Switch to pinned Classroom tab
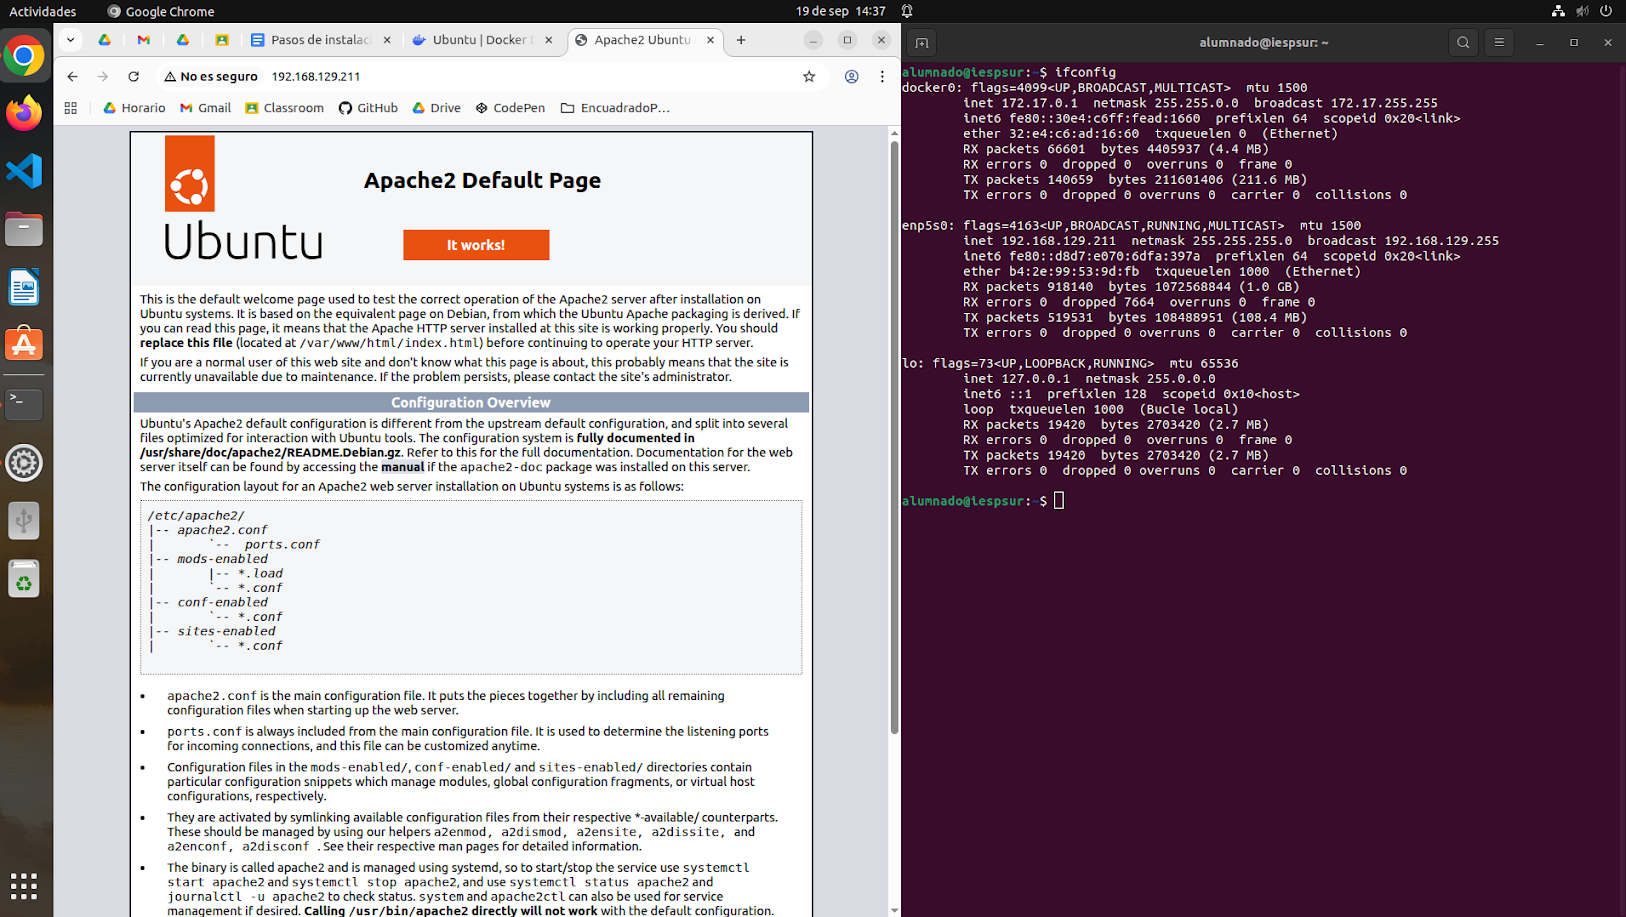The width and height of the screenshot is (1626, 917). tap(222, 40)
